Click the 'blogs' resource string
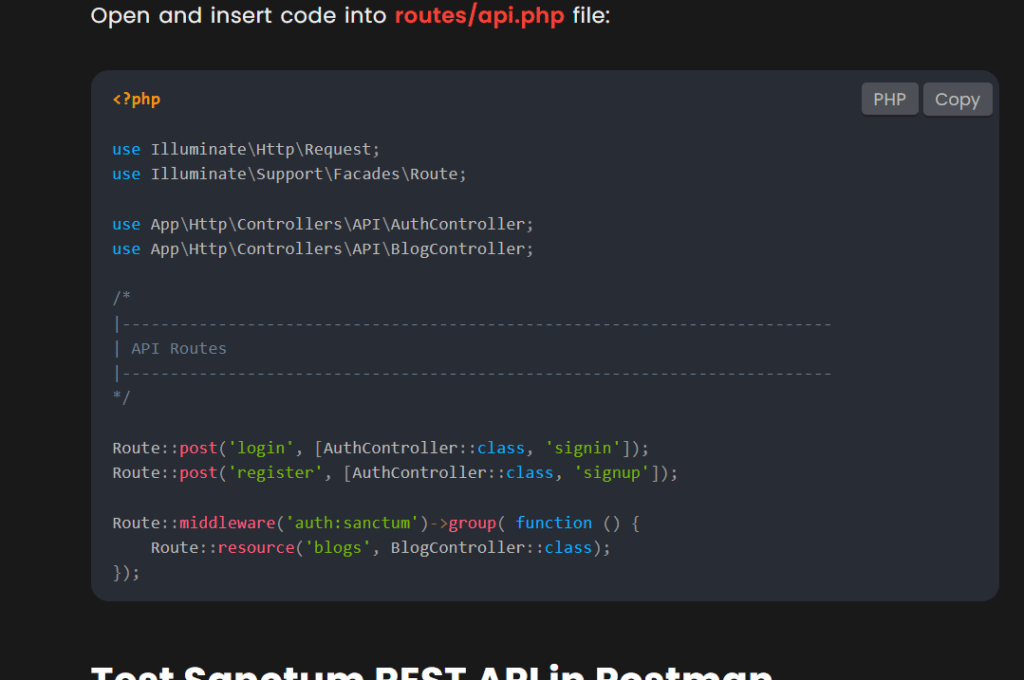 (x=337, y=548)
